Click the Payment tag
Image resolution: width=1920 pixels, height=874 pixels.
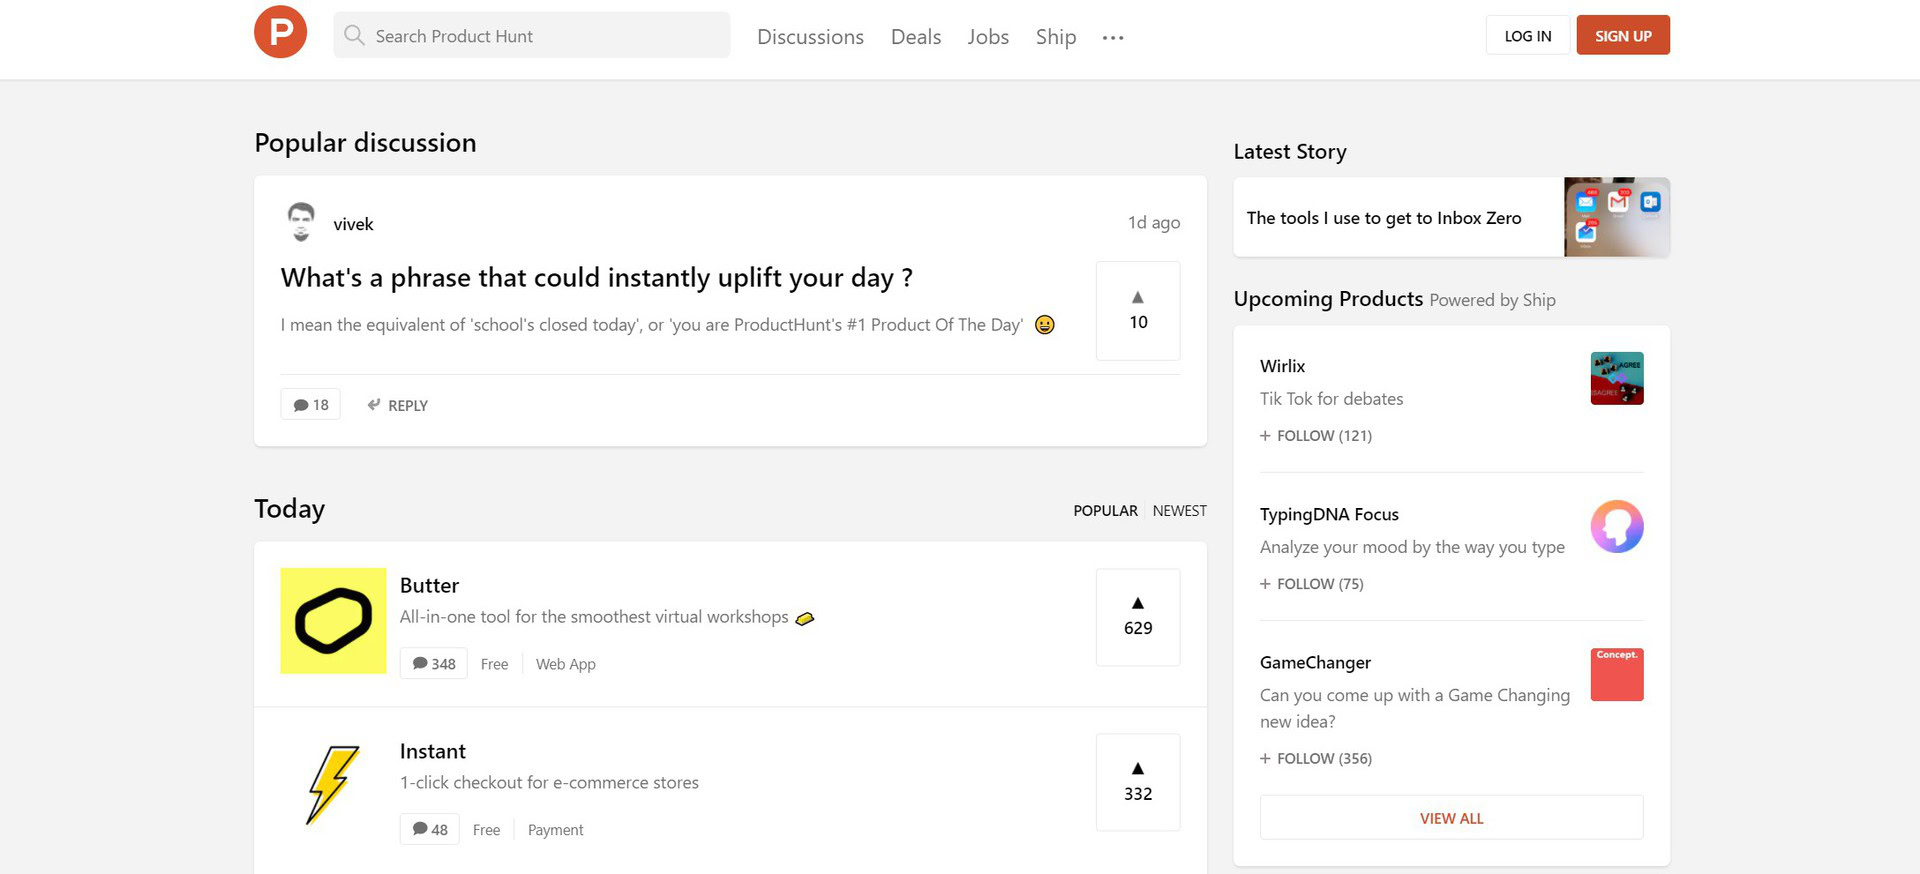(555, 830)
